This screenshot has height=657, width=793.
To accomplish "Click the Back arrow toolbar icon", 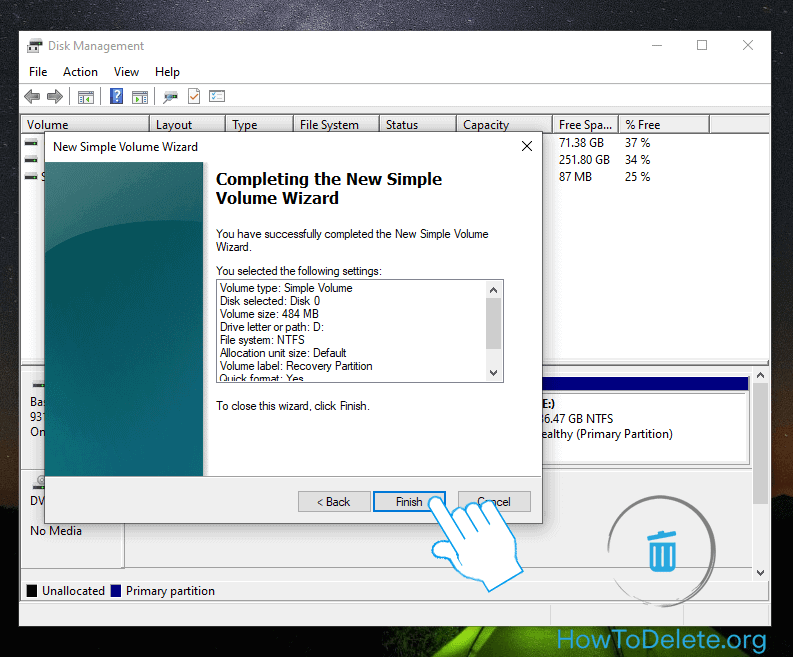I will click(32, 97).
